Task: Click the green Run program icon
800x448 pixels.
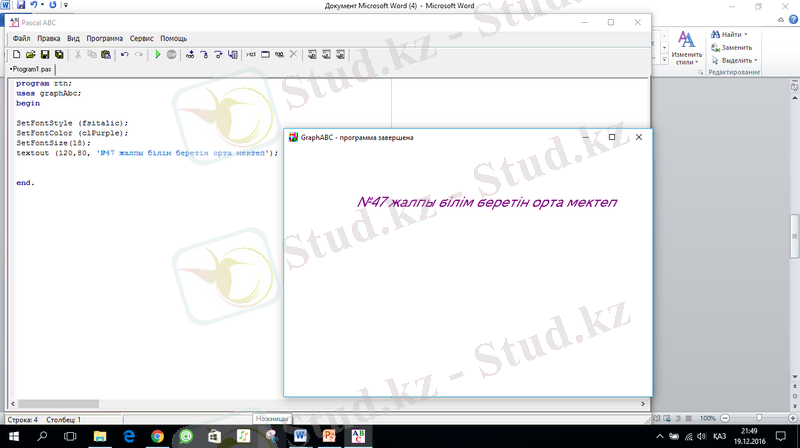Action: click(x=158, y=55)
